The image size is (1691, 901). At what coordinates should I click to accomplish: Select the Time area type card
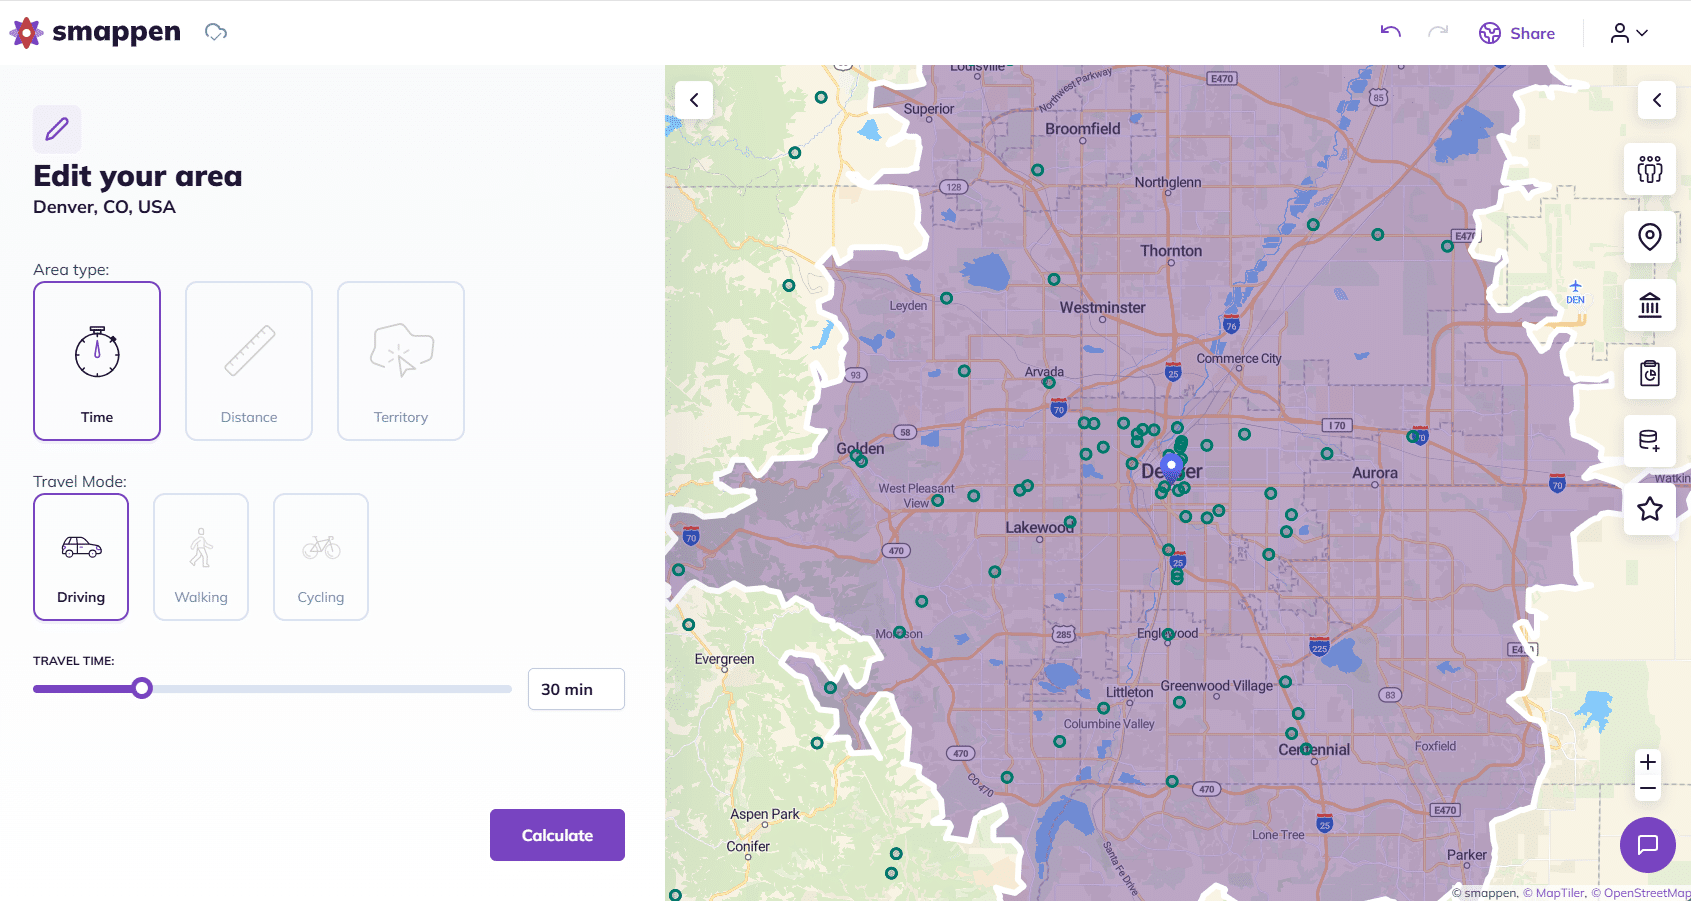(x=96, y=361)
